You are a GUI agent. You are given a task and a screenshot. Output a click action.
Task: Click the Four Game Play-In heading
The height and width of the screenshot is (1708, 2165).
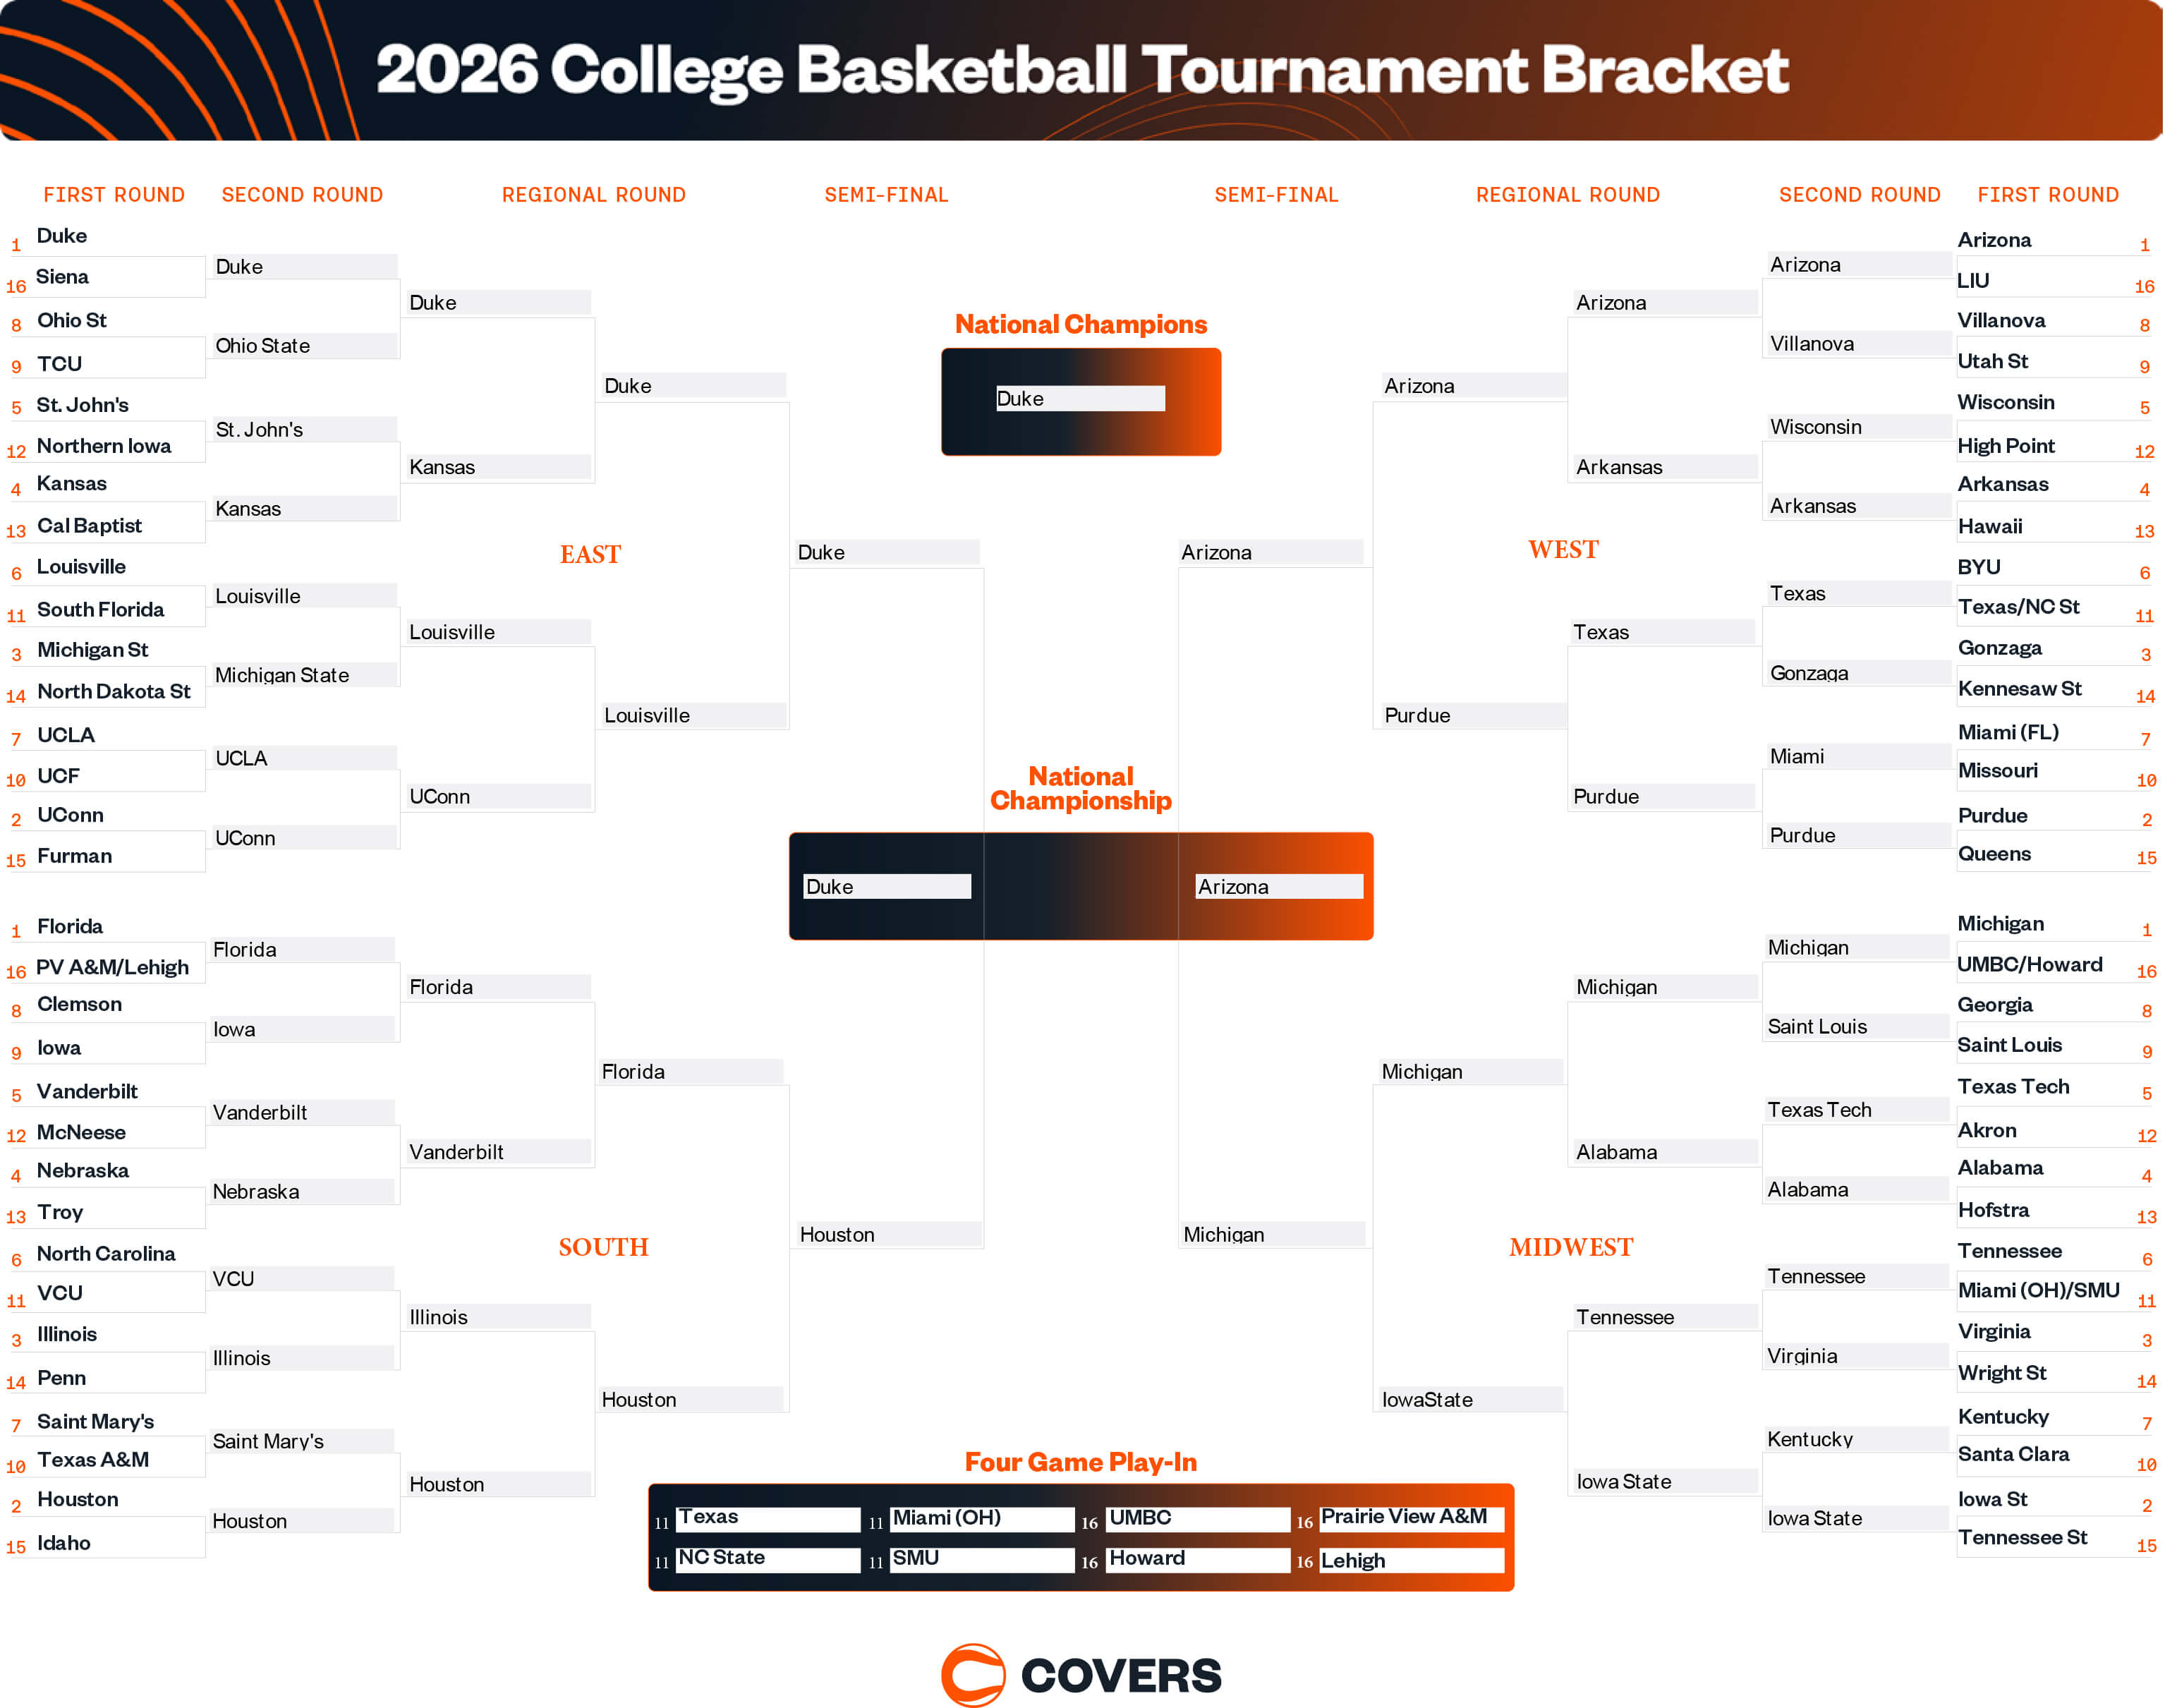point(1080,1463)
